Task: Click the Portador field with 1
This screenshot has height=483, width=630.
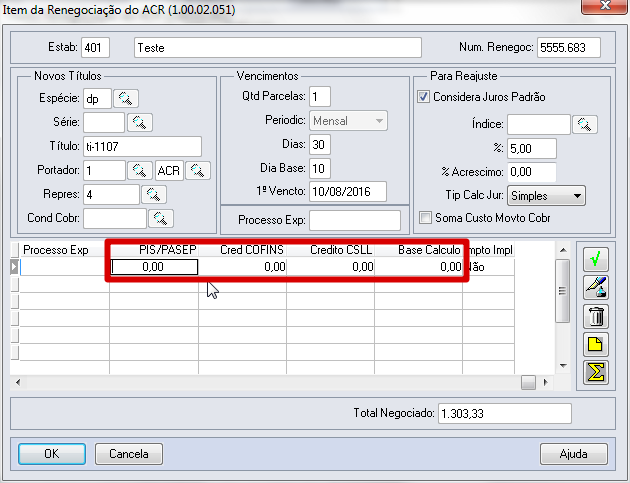Action: pyautogui.click(x=104, y=171)
